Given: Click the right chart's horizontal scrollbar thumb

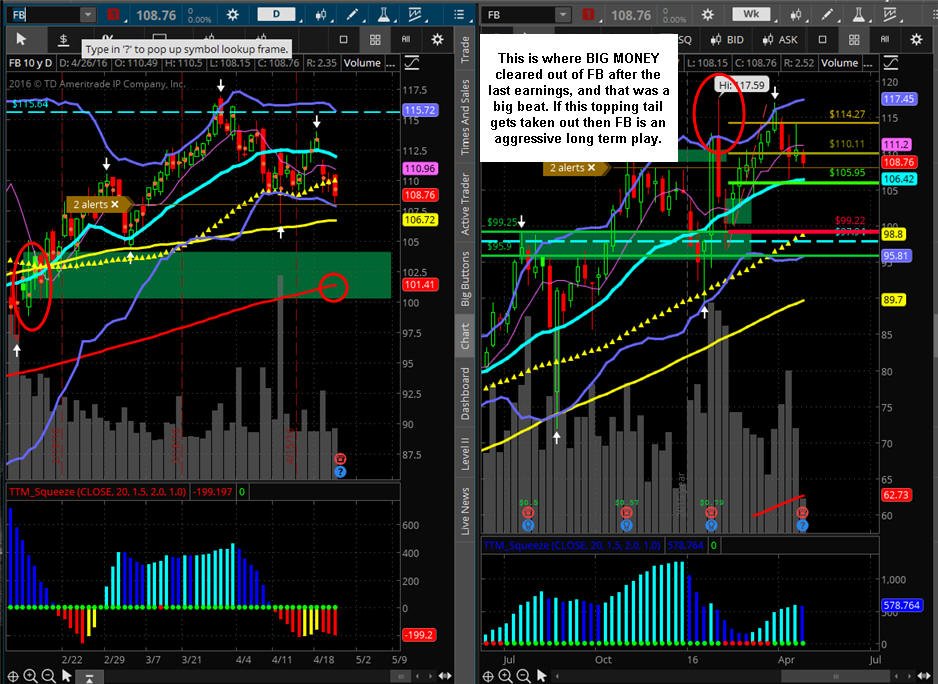Looking at the screenshot, I should [x=835, y=676].
